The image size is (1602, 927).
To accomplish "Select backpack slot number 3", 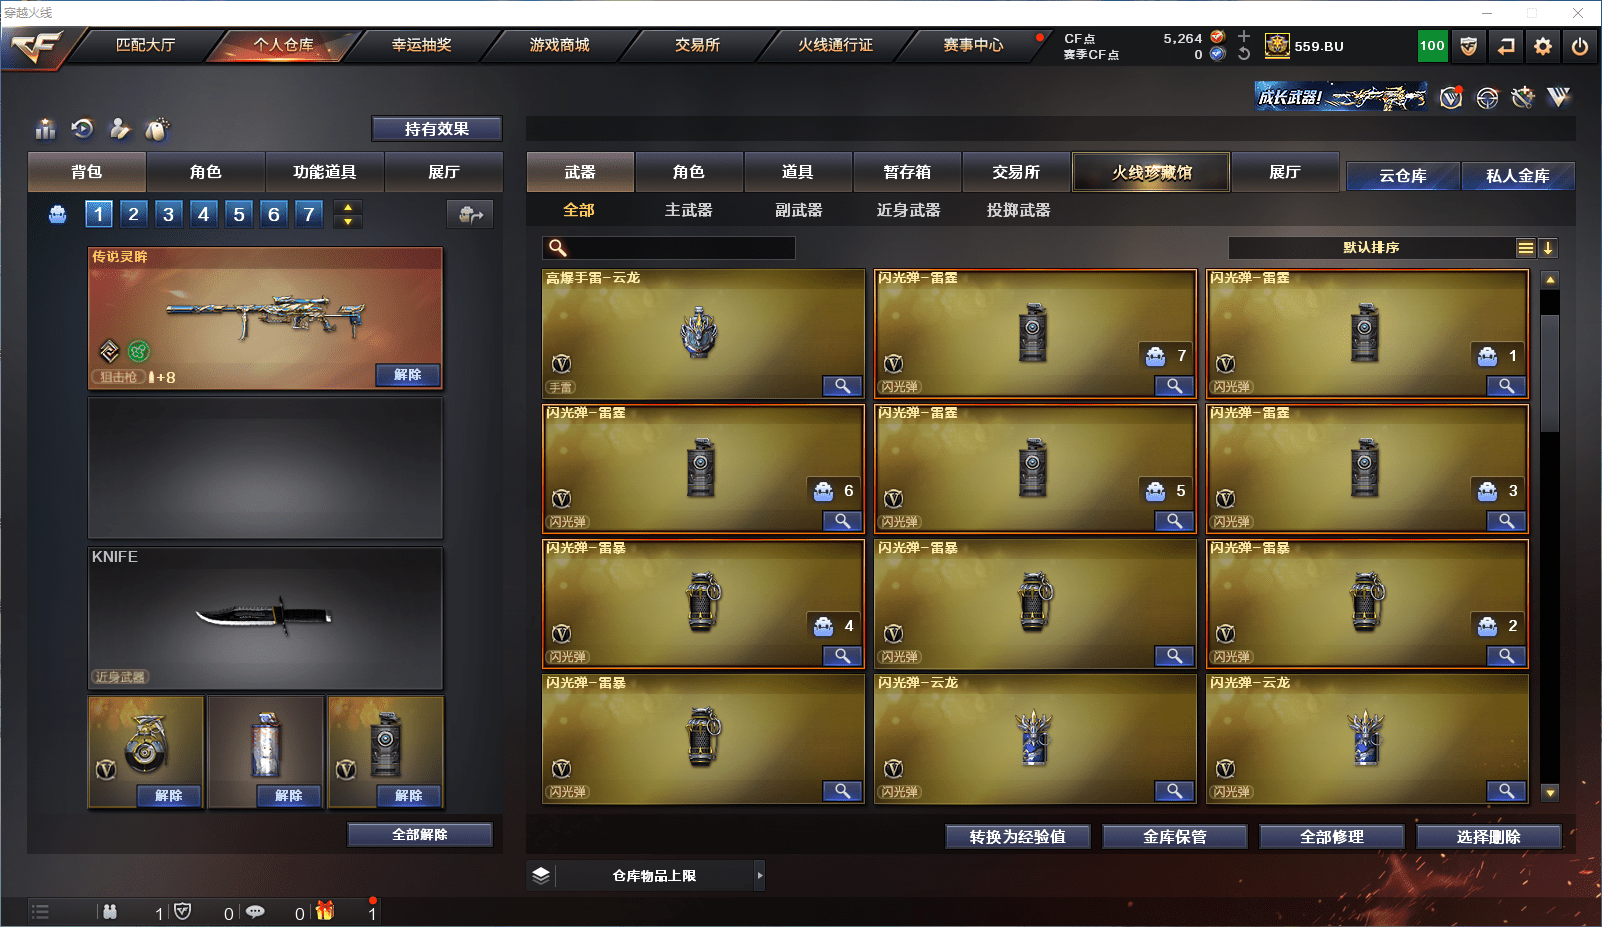I will pos(168,214).
